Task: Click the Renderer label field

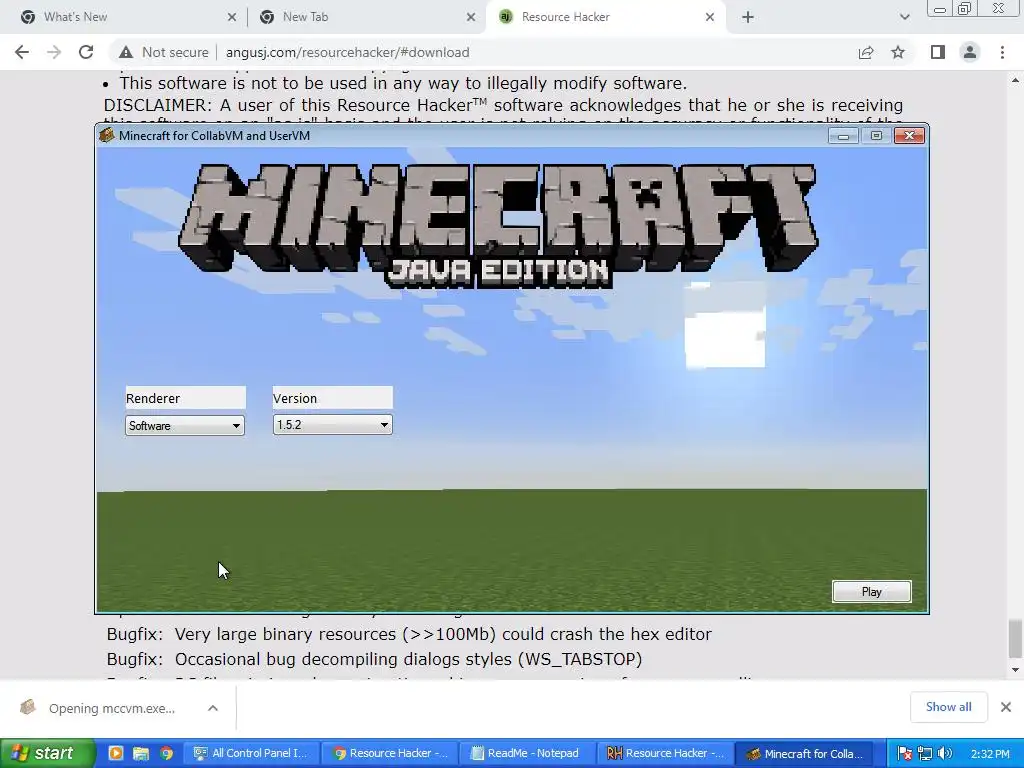Action: tap(185, 398)
